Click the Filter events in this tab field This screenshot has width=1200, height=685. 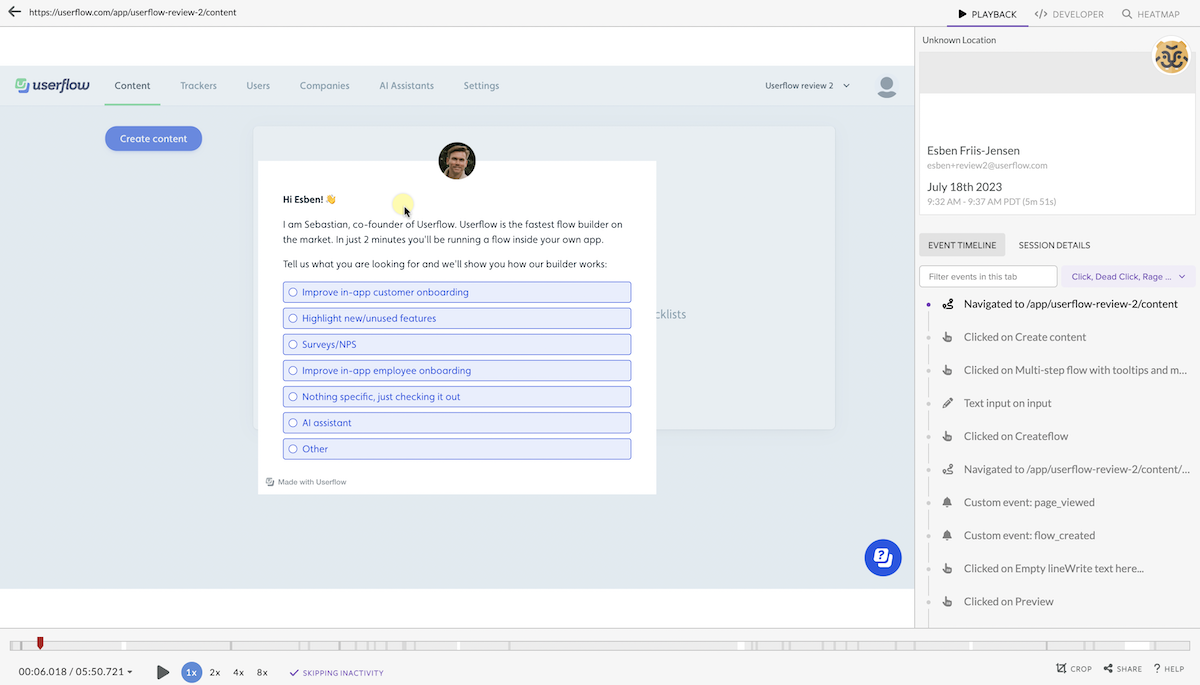point(988,276)
